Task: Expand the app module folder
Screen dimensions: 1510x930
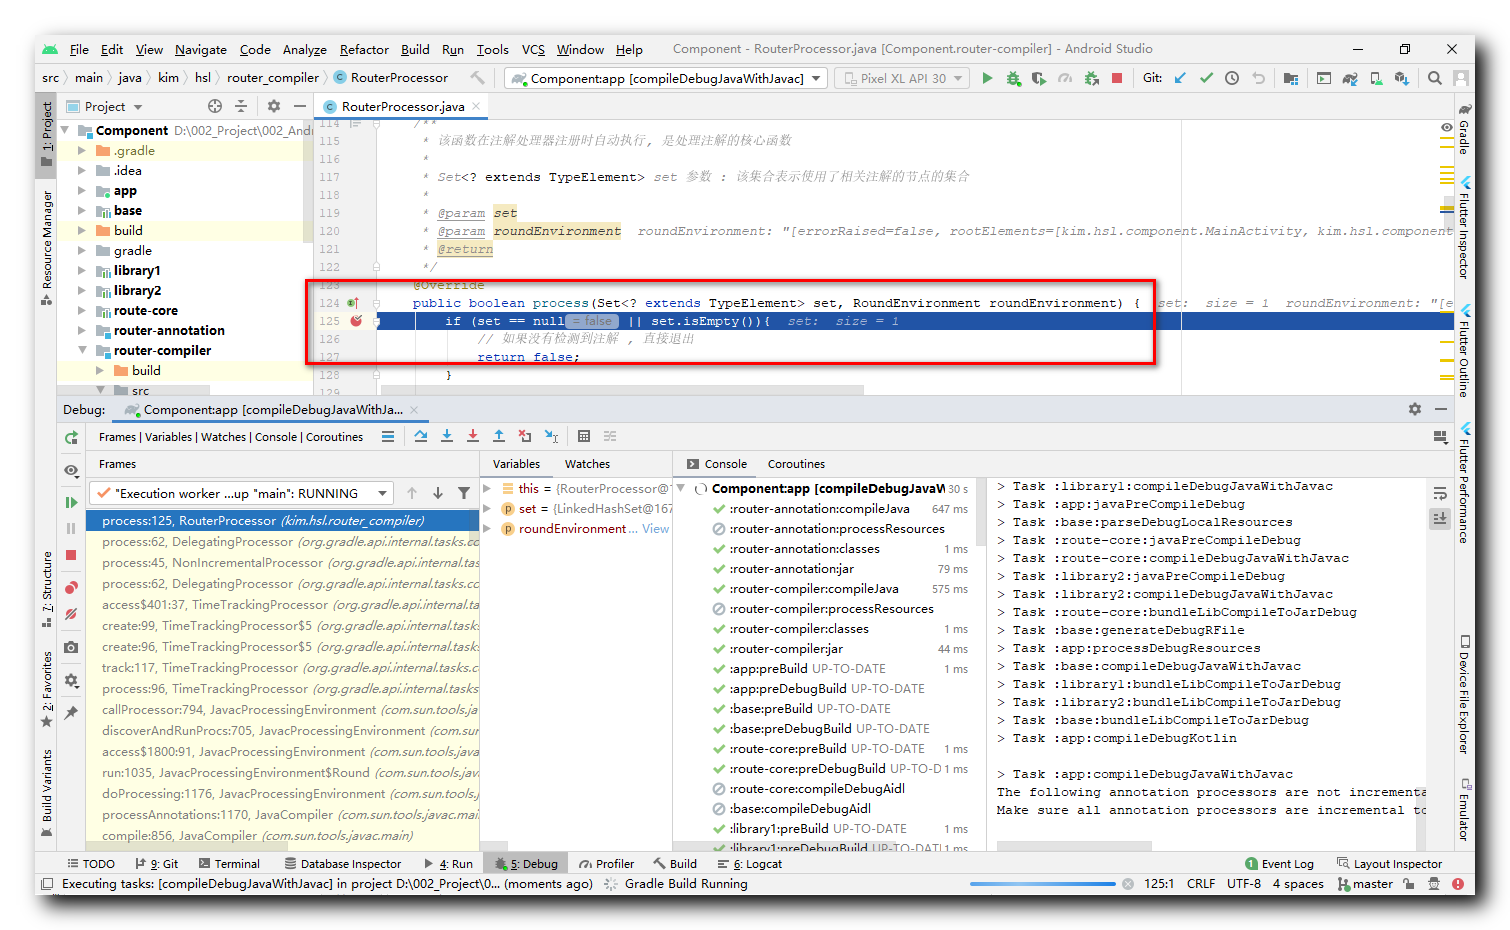Action: coord(82,191)
